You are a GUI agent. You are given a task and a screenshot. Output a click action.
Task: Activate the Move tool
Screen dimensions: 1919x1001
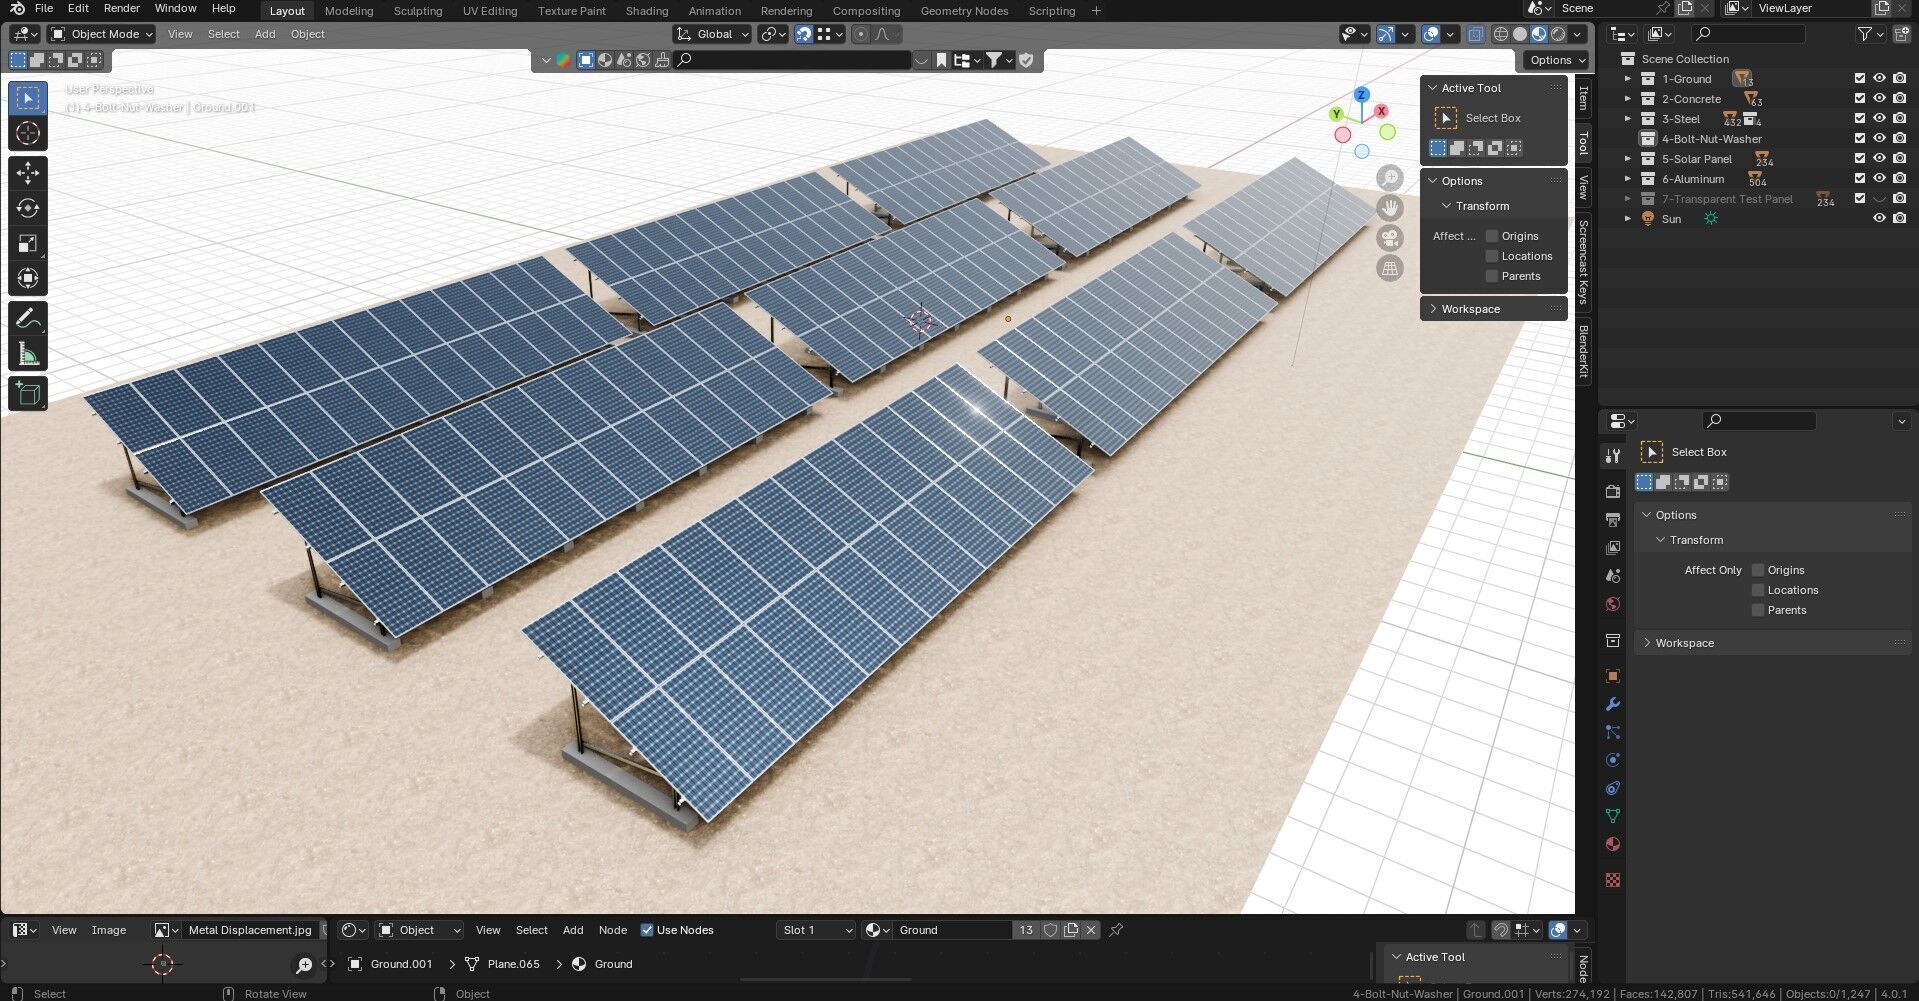tap(28, 173)
